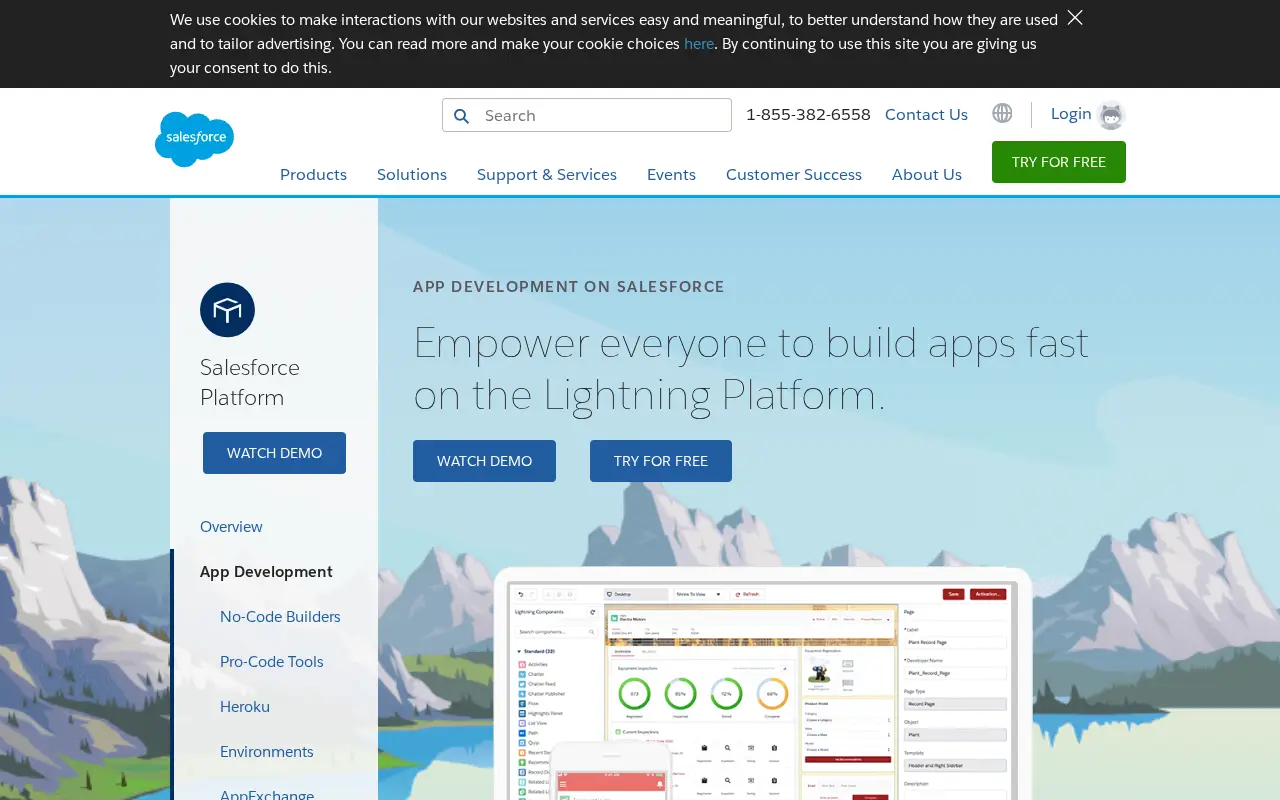Dismiss the cookie banner with X
Screen dimensions: 1280x800
click(x=1075, y=18)
